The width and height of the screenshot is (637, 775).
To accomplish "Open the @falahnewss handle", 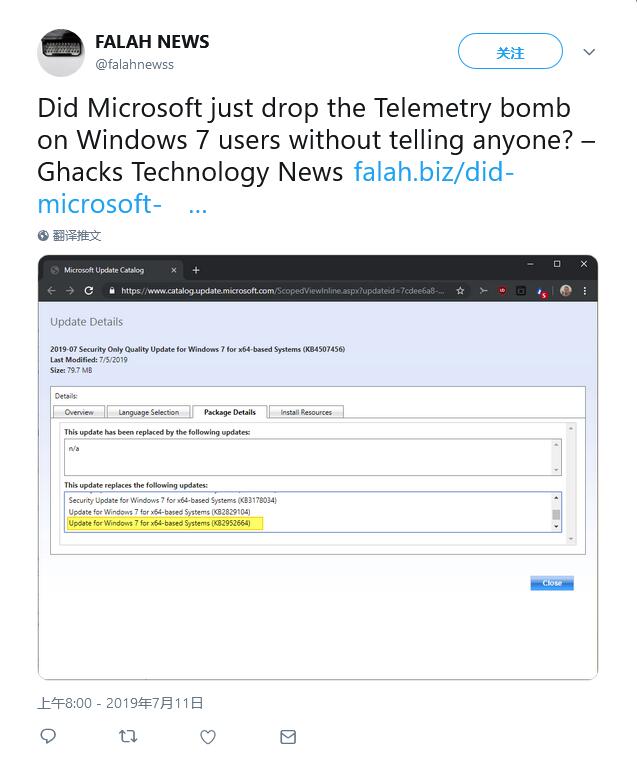I will click(134, 64).
